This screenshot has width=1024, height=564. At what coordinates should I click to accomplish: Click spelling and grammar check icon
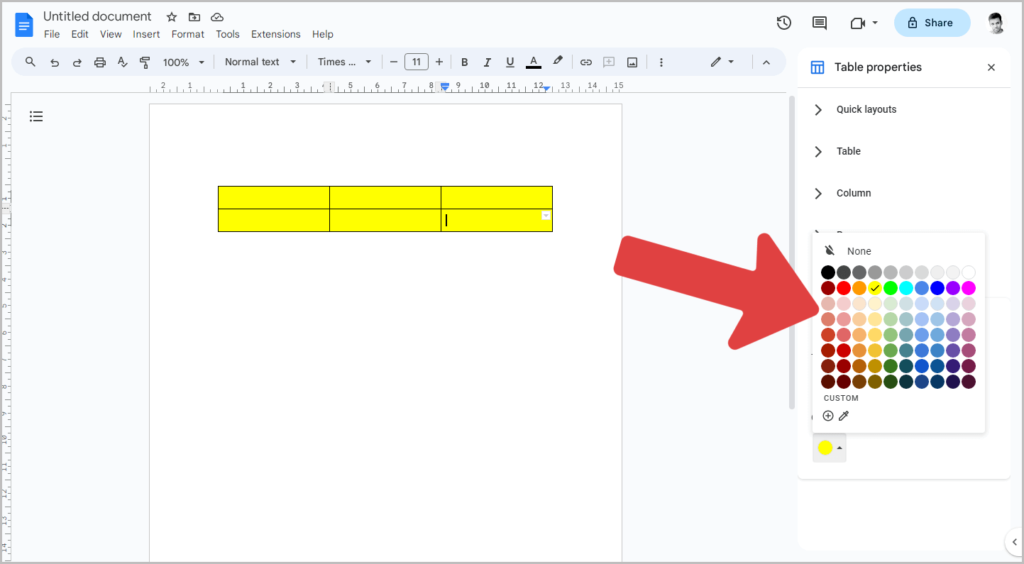[x=122, y=62]
